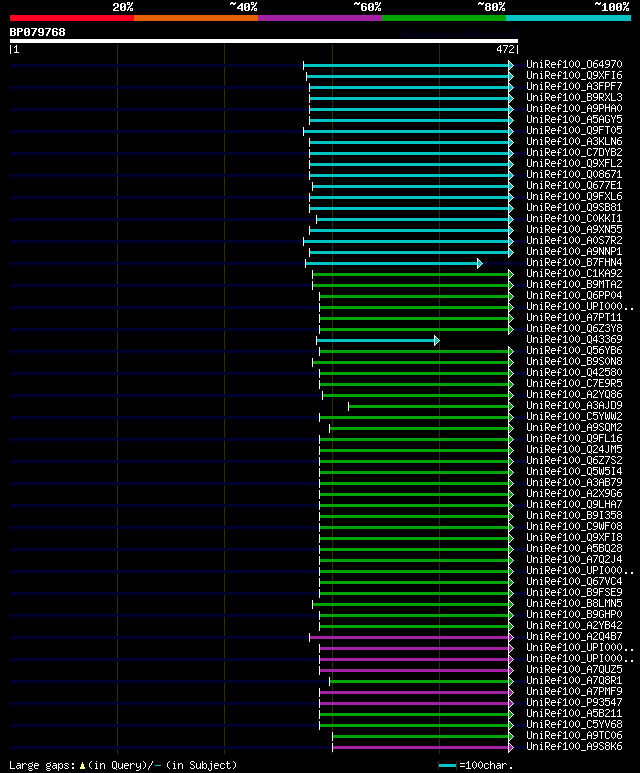Click label UniRef100_Q677E1

(574, 186)
